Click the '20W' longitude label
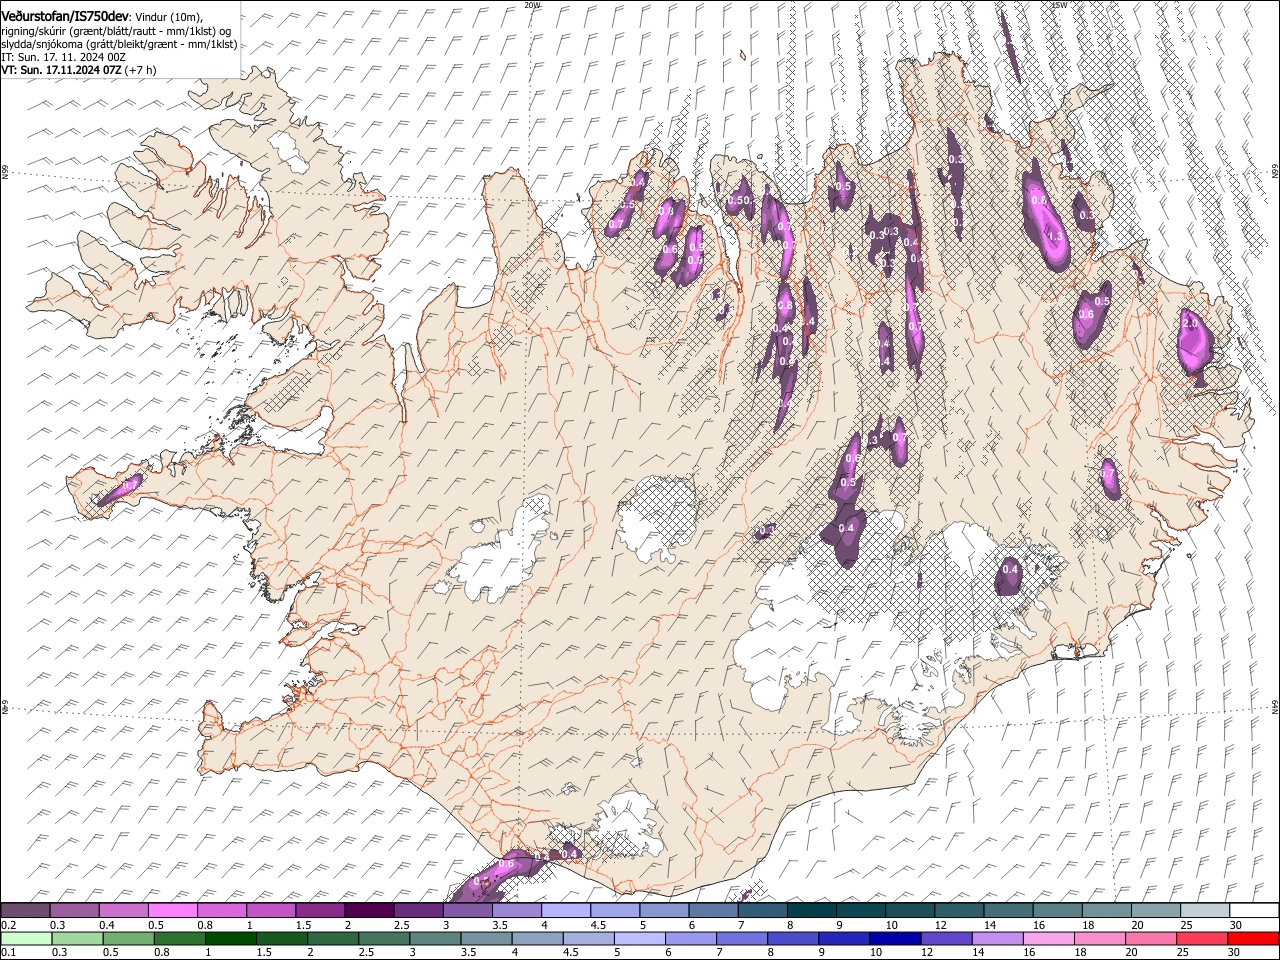 point(532,5)
